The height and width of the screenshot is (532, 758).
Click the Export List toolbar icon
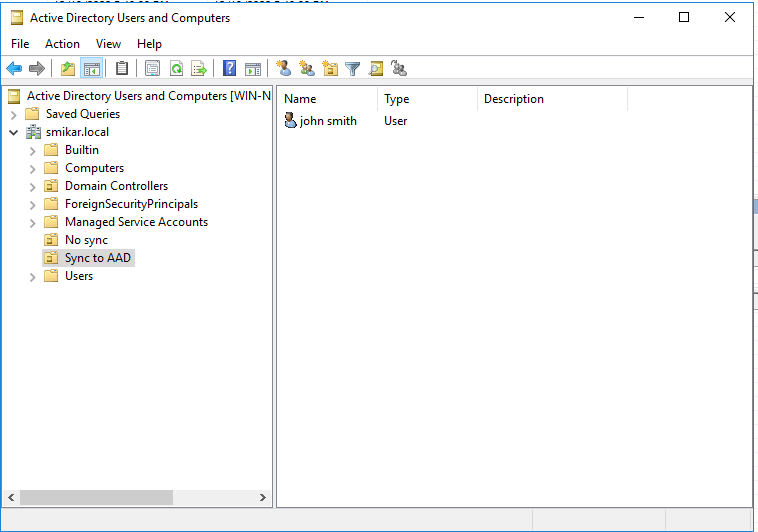[199, 69]
